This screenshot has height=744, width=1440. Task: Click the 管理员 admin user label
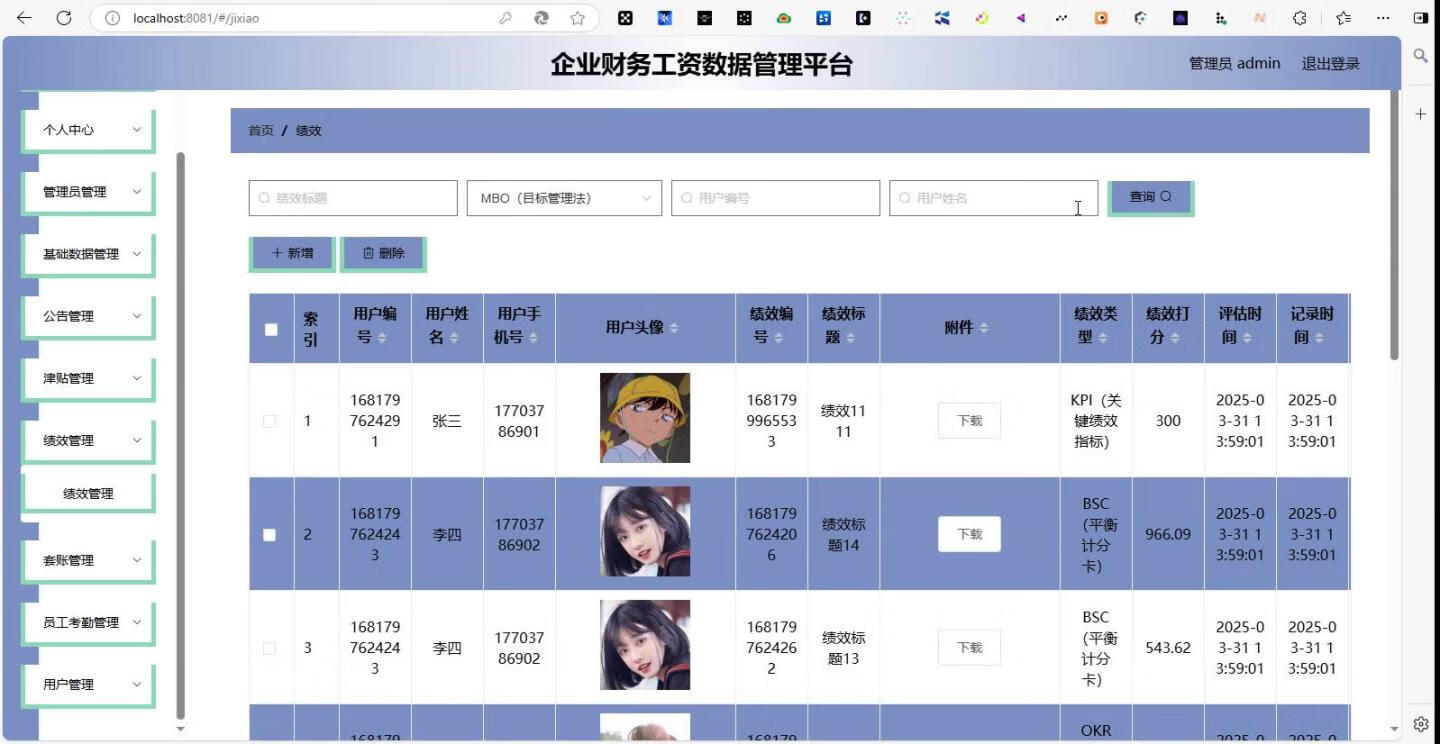[x=1234, y=63]
